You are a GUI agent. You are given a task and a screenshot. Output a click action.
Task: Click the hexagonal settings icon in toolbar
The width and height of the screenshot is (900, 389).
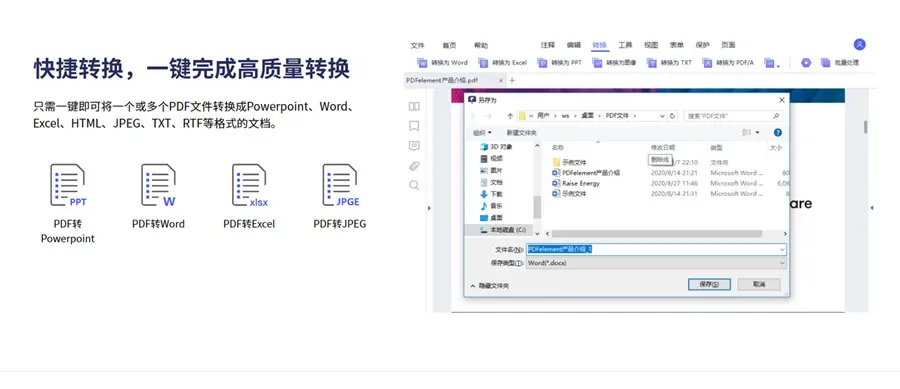click(x=806, y=63)
